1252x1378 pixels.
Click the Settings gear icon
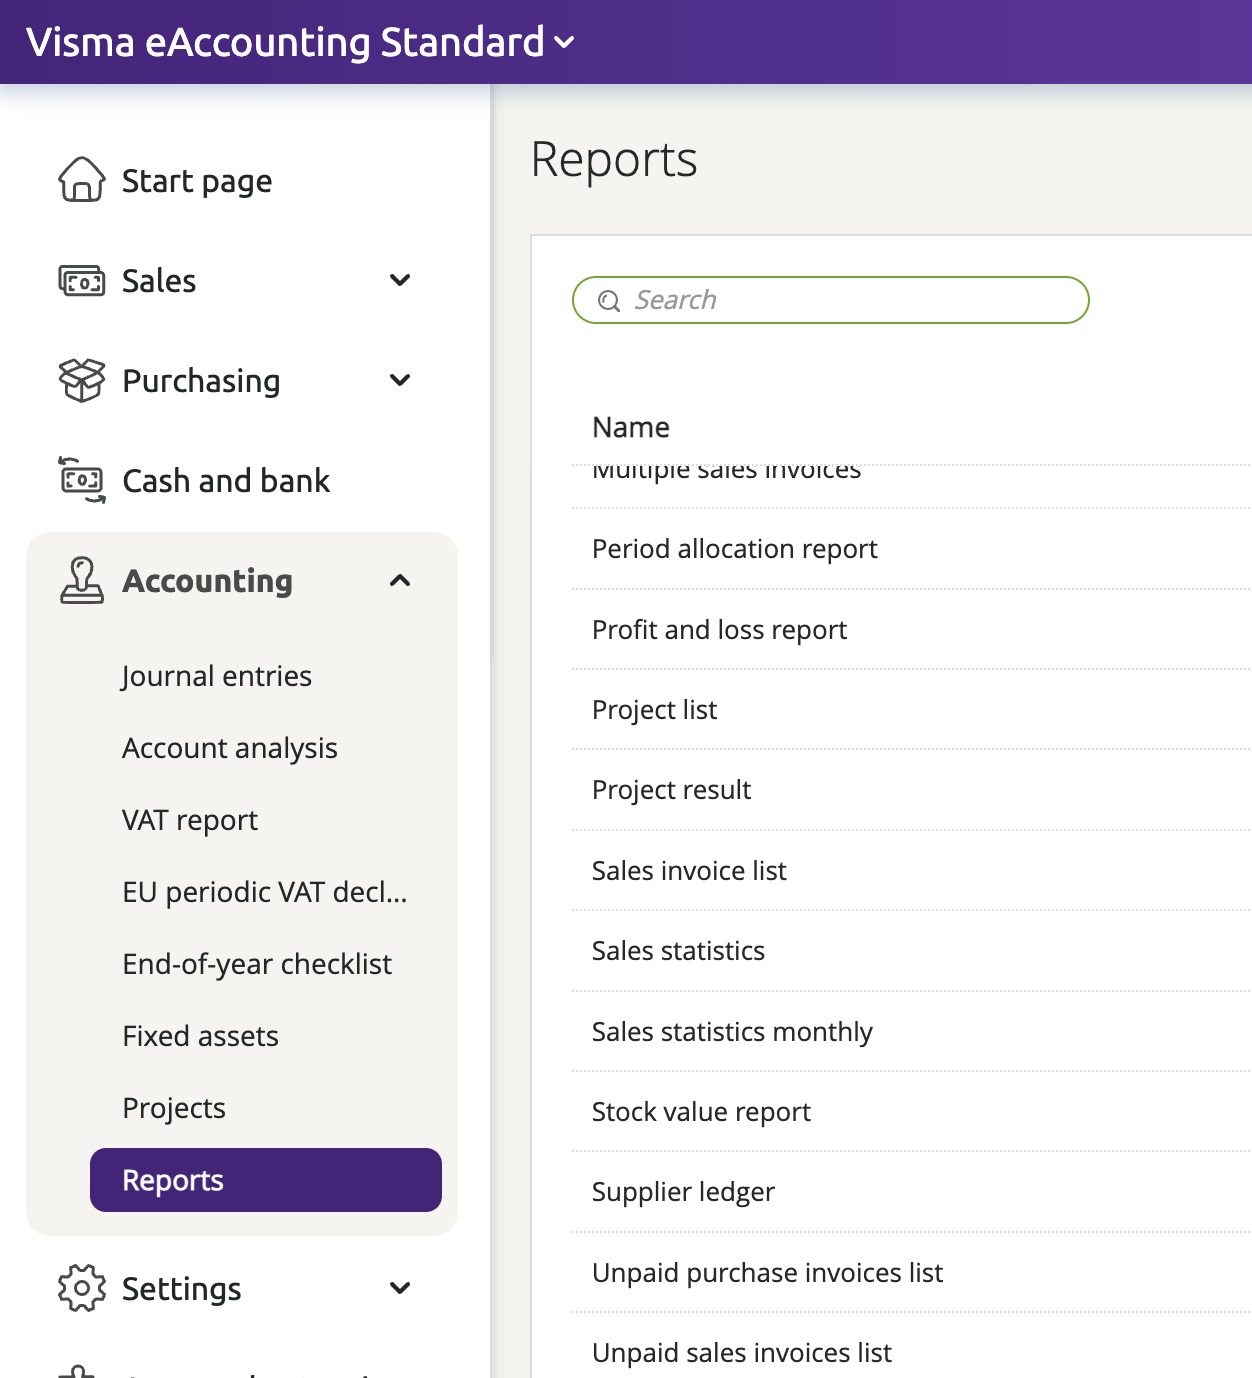[81, 1288]
